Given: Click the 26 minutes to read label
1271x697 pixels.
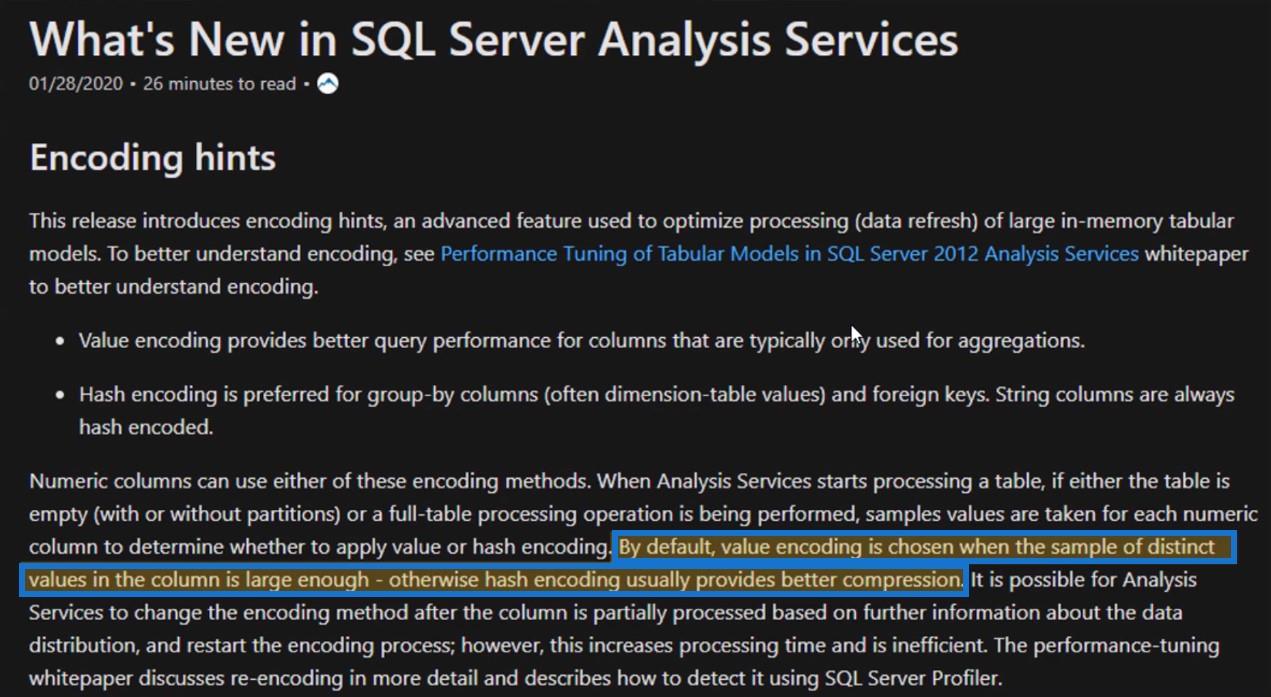Looking at the screenshot, I should click(219, 84).
